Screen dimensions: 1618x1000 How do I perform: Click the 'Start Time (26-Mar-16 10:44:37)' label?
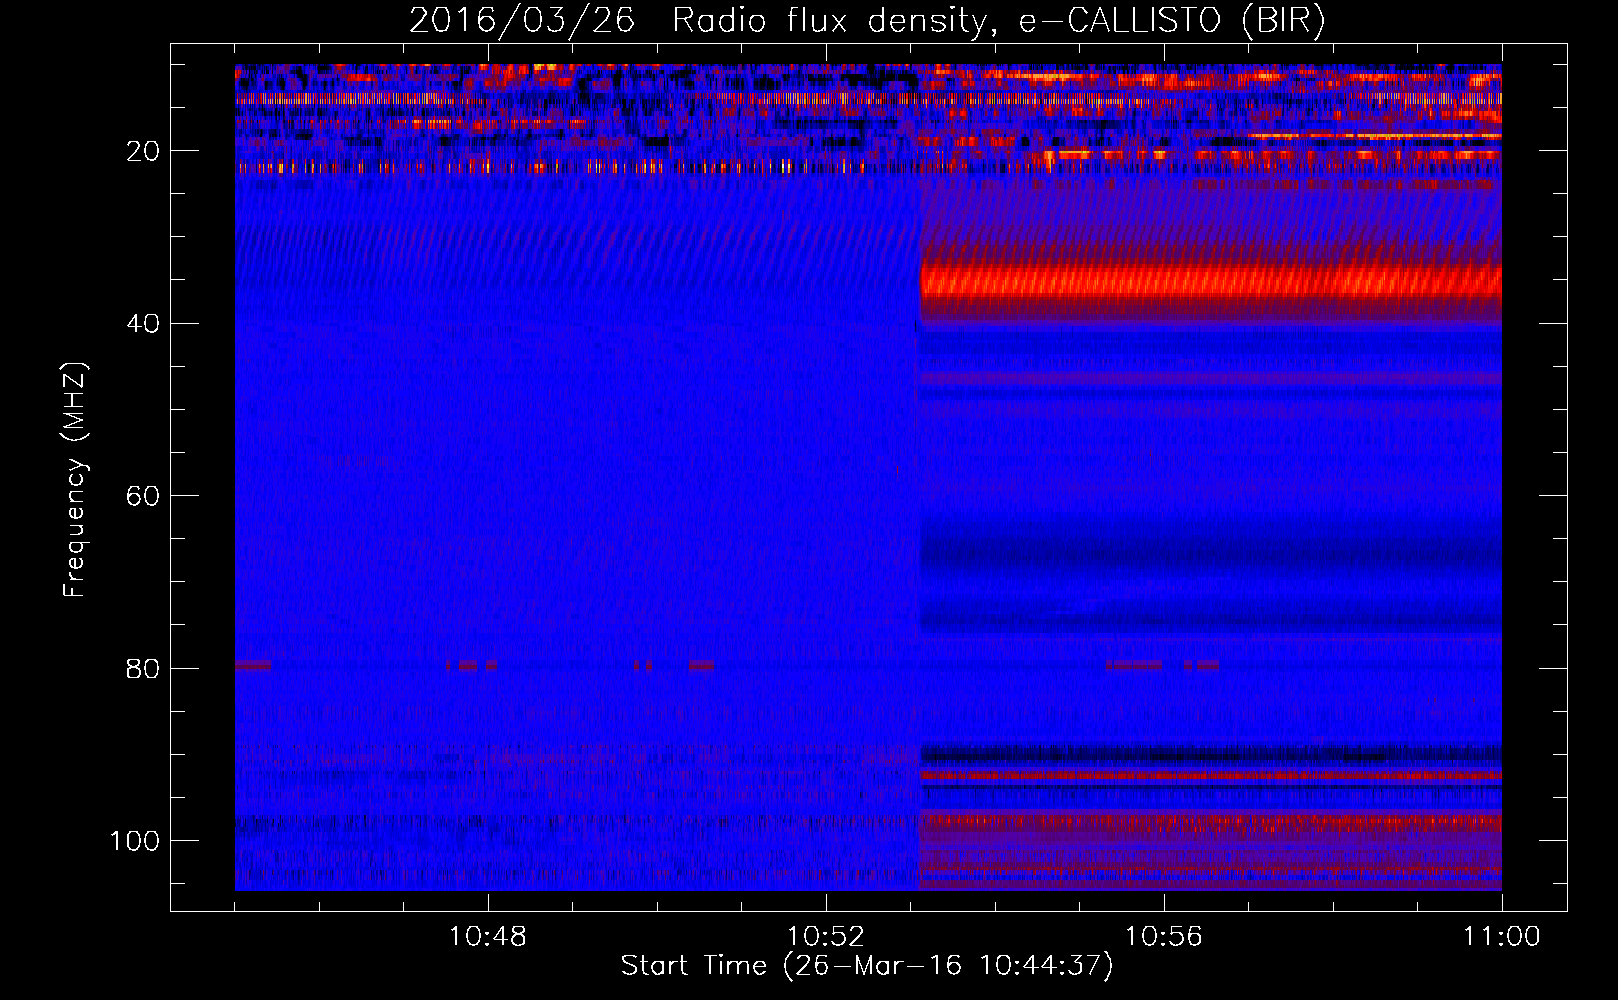pyautogui.click(x=867, y=966)
